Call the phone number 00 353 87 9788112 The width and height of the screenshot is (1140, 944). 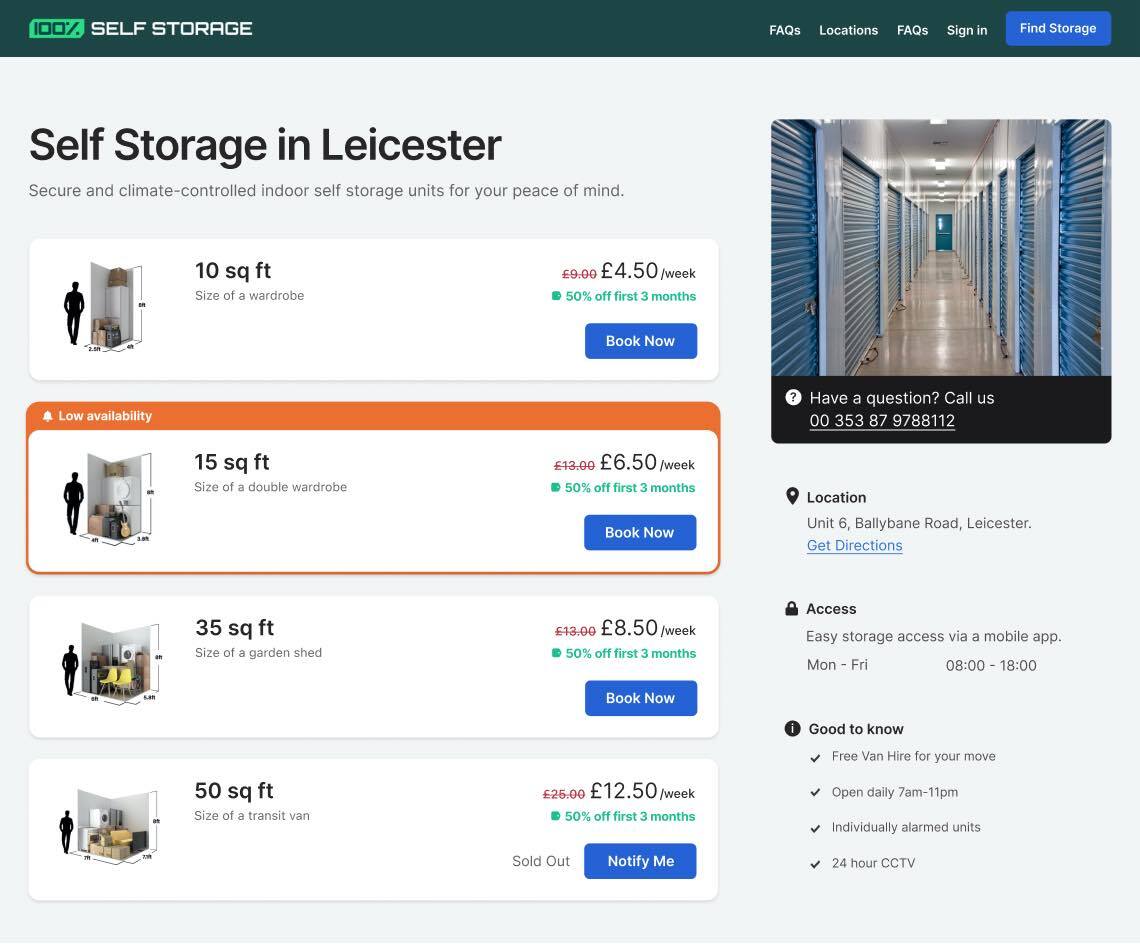click(881, 420)
